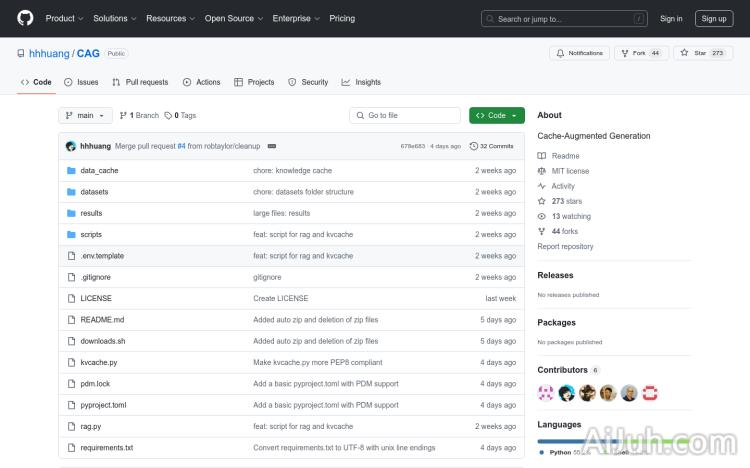750x468 pixels.
Task: Click the first contributor avatar
Action: [545, 393]
